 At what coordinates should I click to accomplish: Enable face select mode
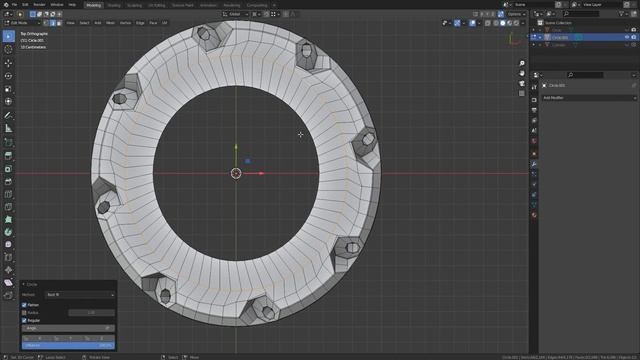[x=59, y=23]
